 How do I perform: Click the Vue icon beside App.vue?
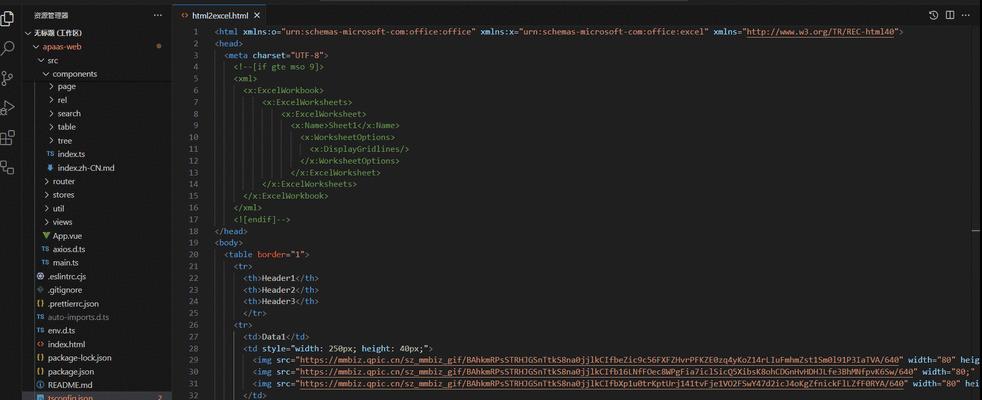click(46, 236)
